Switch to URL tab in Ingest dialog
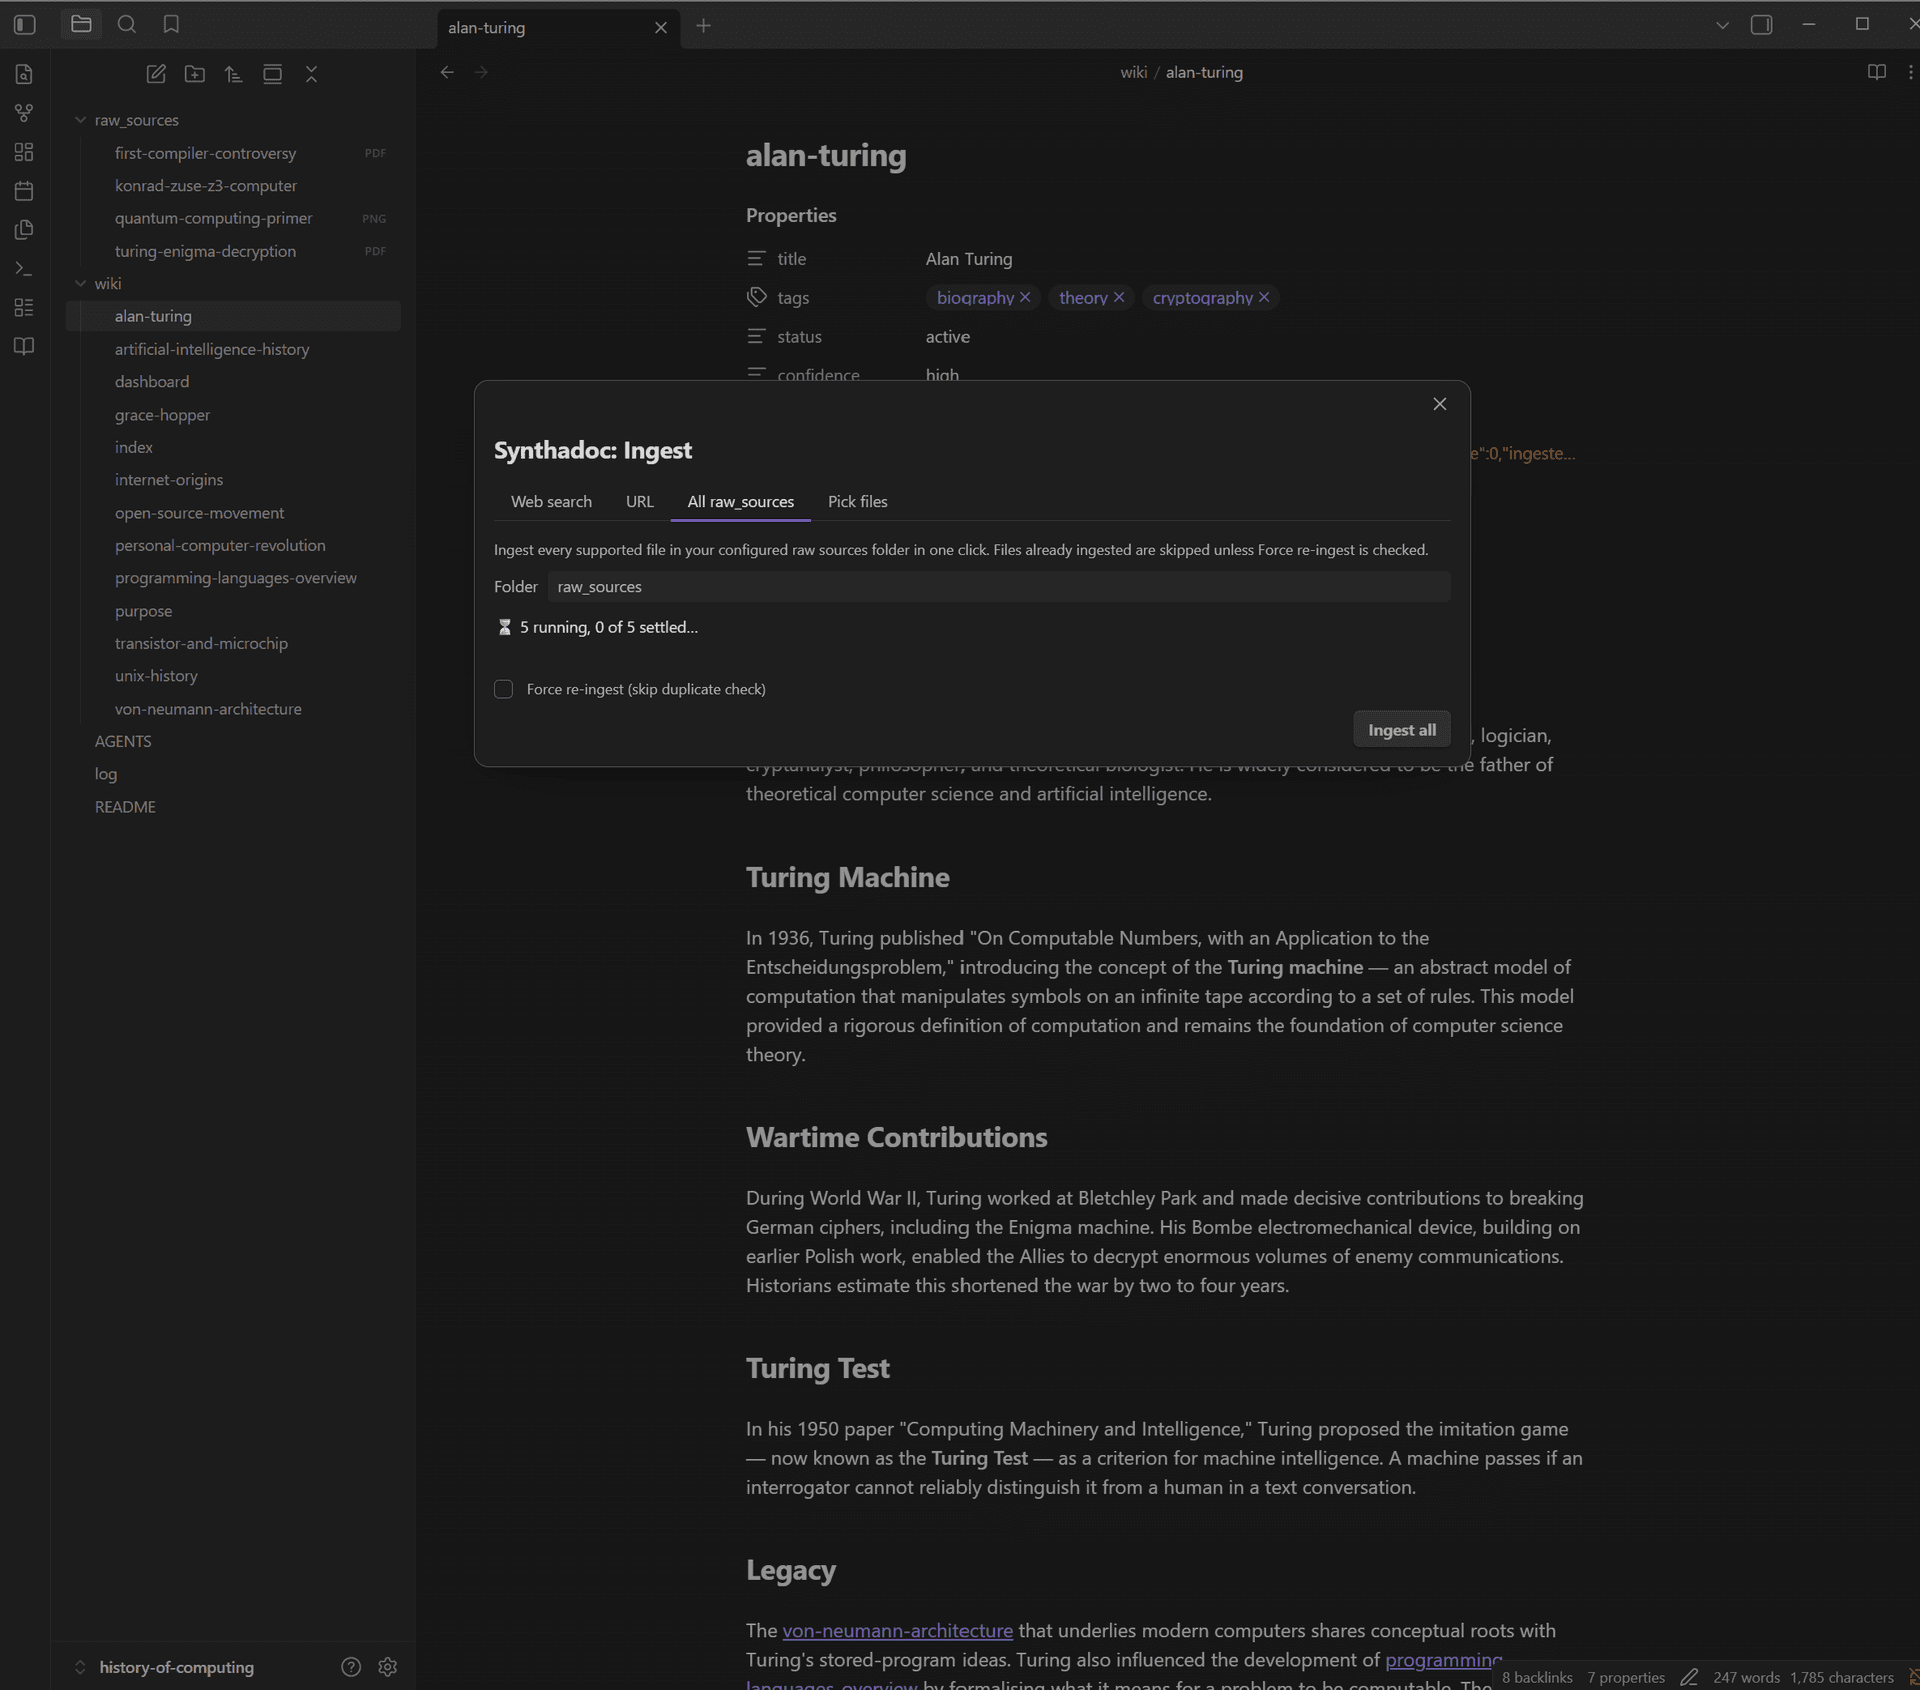Screen dimensions: 1920x1690 click(639, 501)
